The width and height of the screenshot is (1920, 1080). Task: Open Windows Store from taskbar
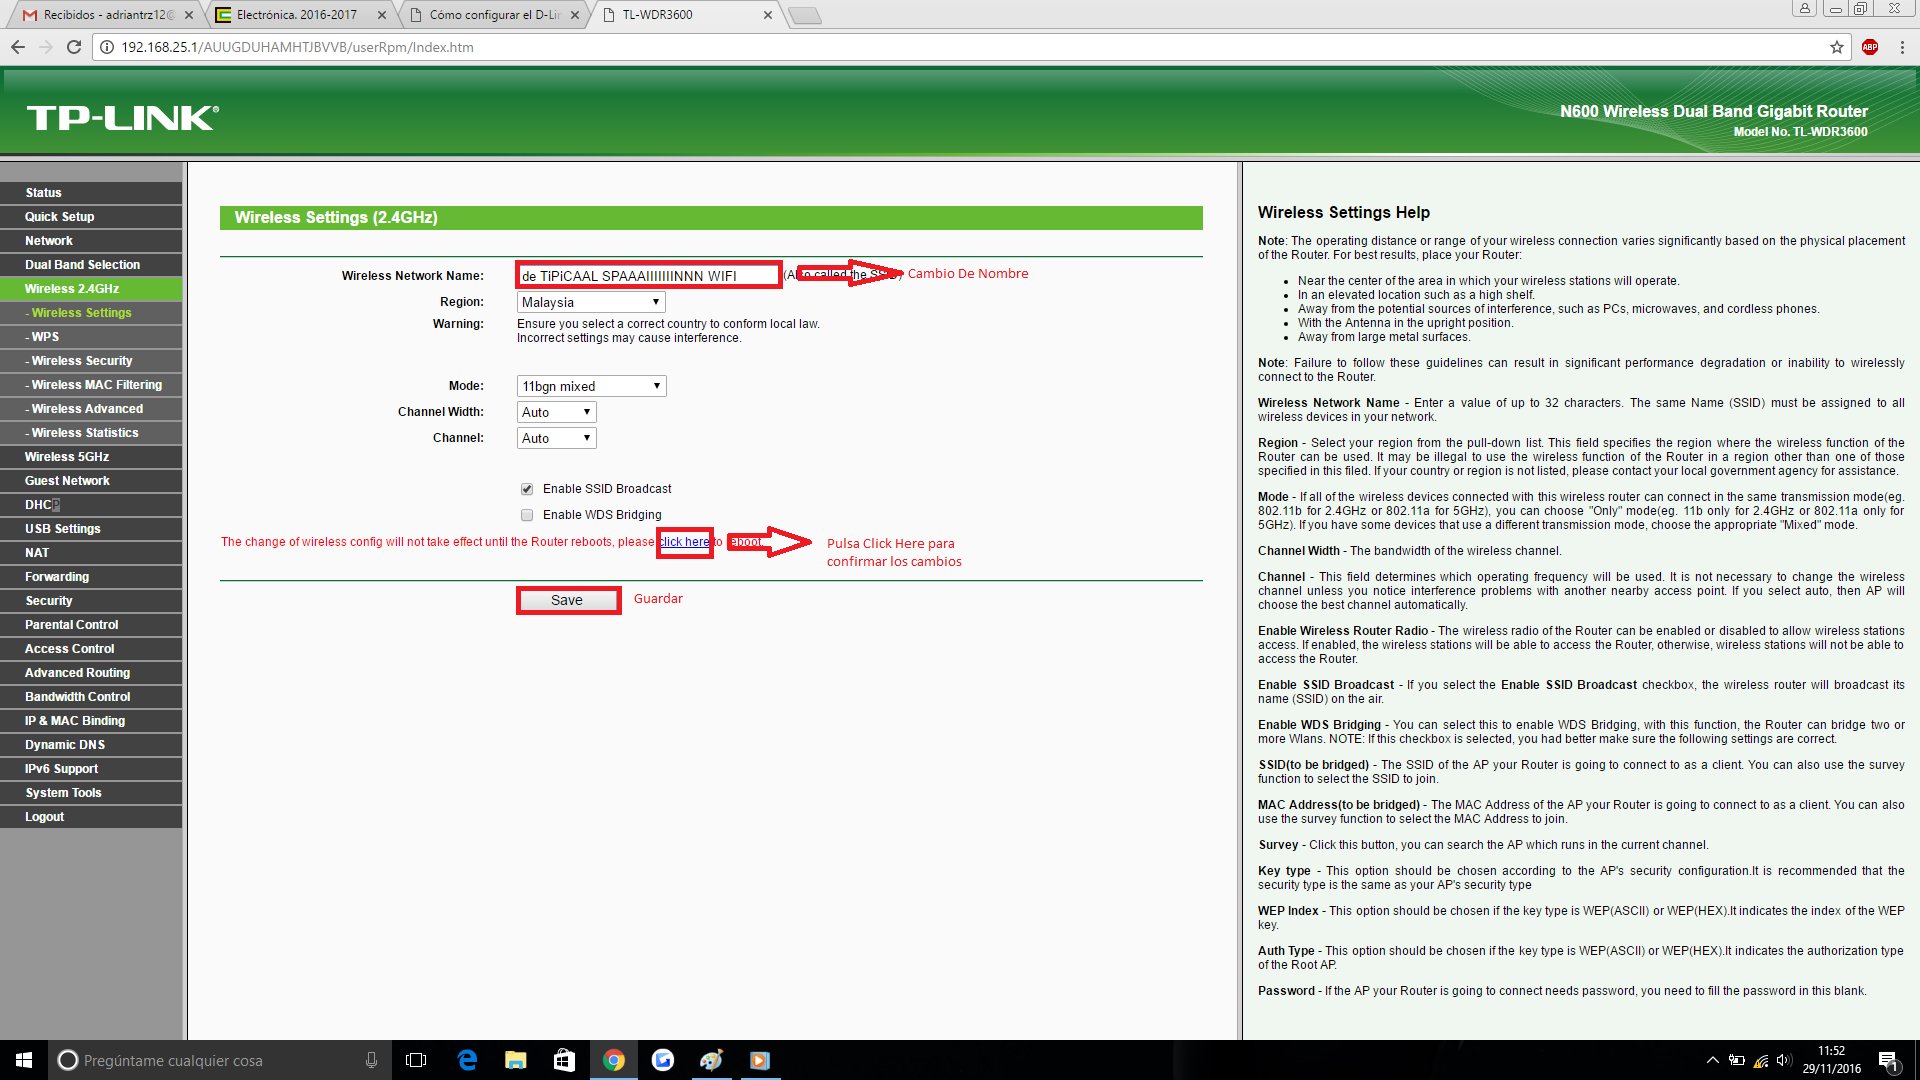coord(564,1060)
